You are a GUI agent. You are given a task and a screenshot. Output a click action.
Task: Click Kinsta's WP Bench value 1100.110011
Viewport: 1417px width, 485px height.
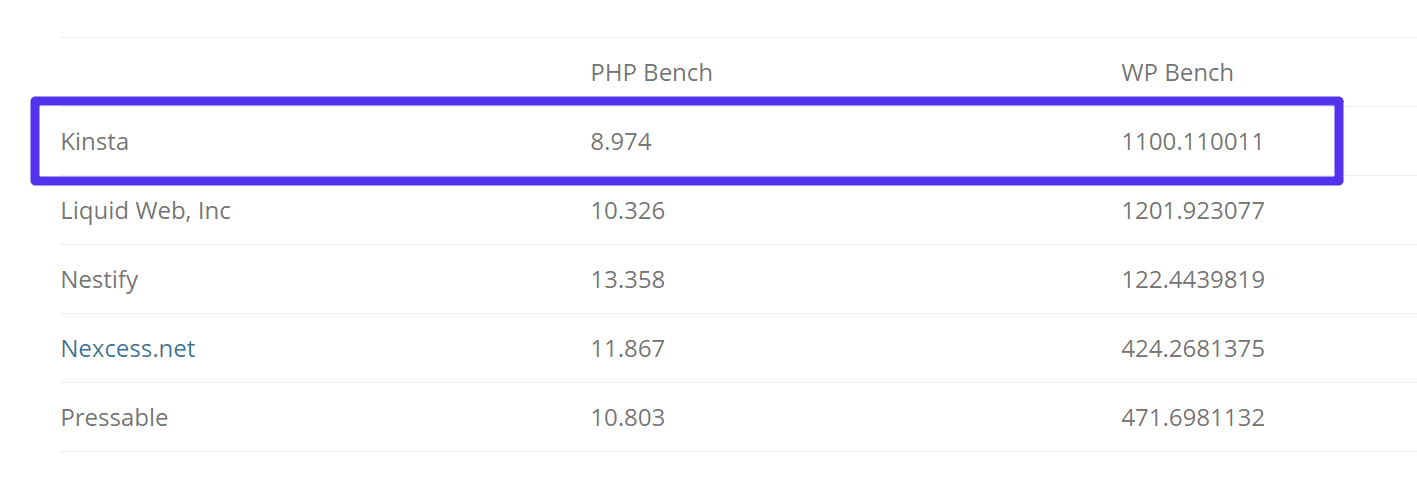(1192, 142)
